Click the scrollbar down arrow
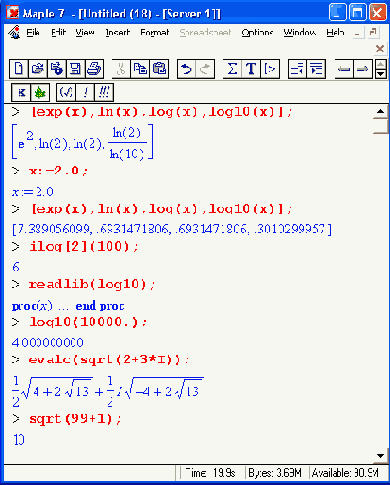 (380, 456)
